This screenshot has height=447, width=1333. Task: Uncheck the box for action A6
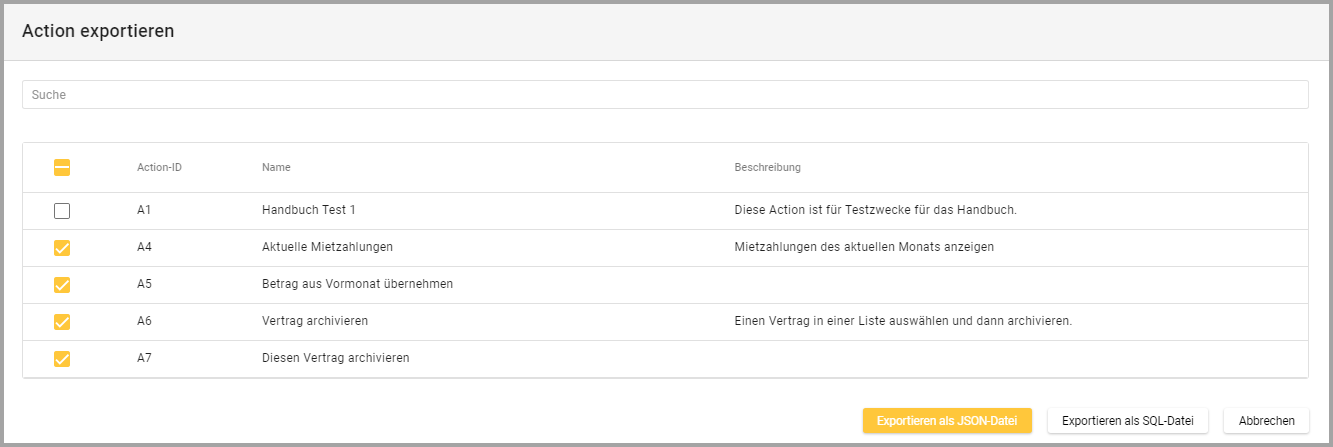click(62, 322)
